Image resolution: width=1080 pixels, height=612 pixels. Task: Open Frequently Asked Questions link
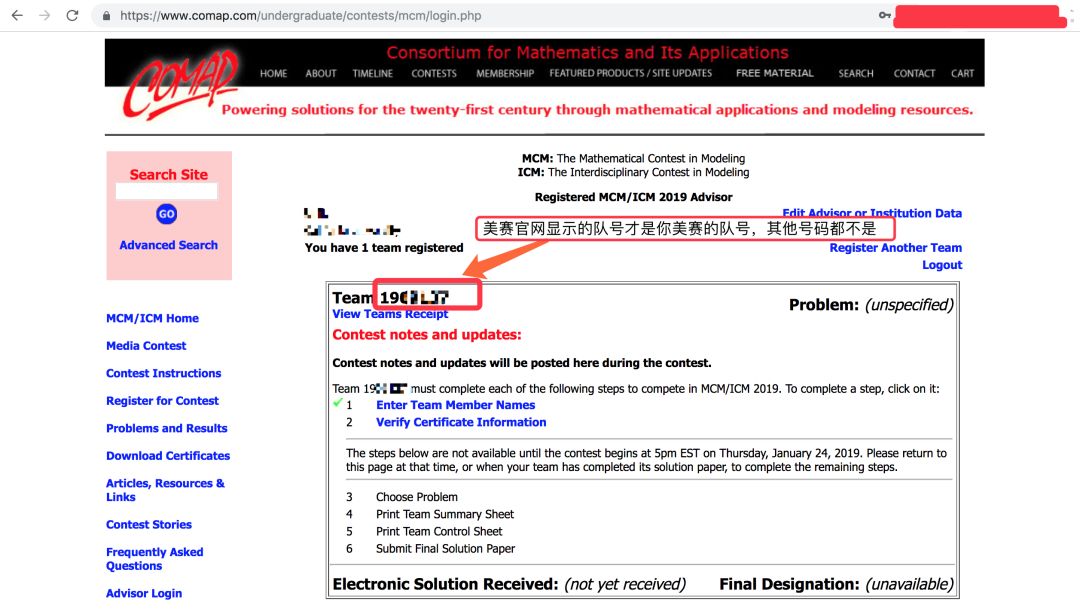coord(154,559)
